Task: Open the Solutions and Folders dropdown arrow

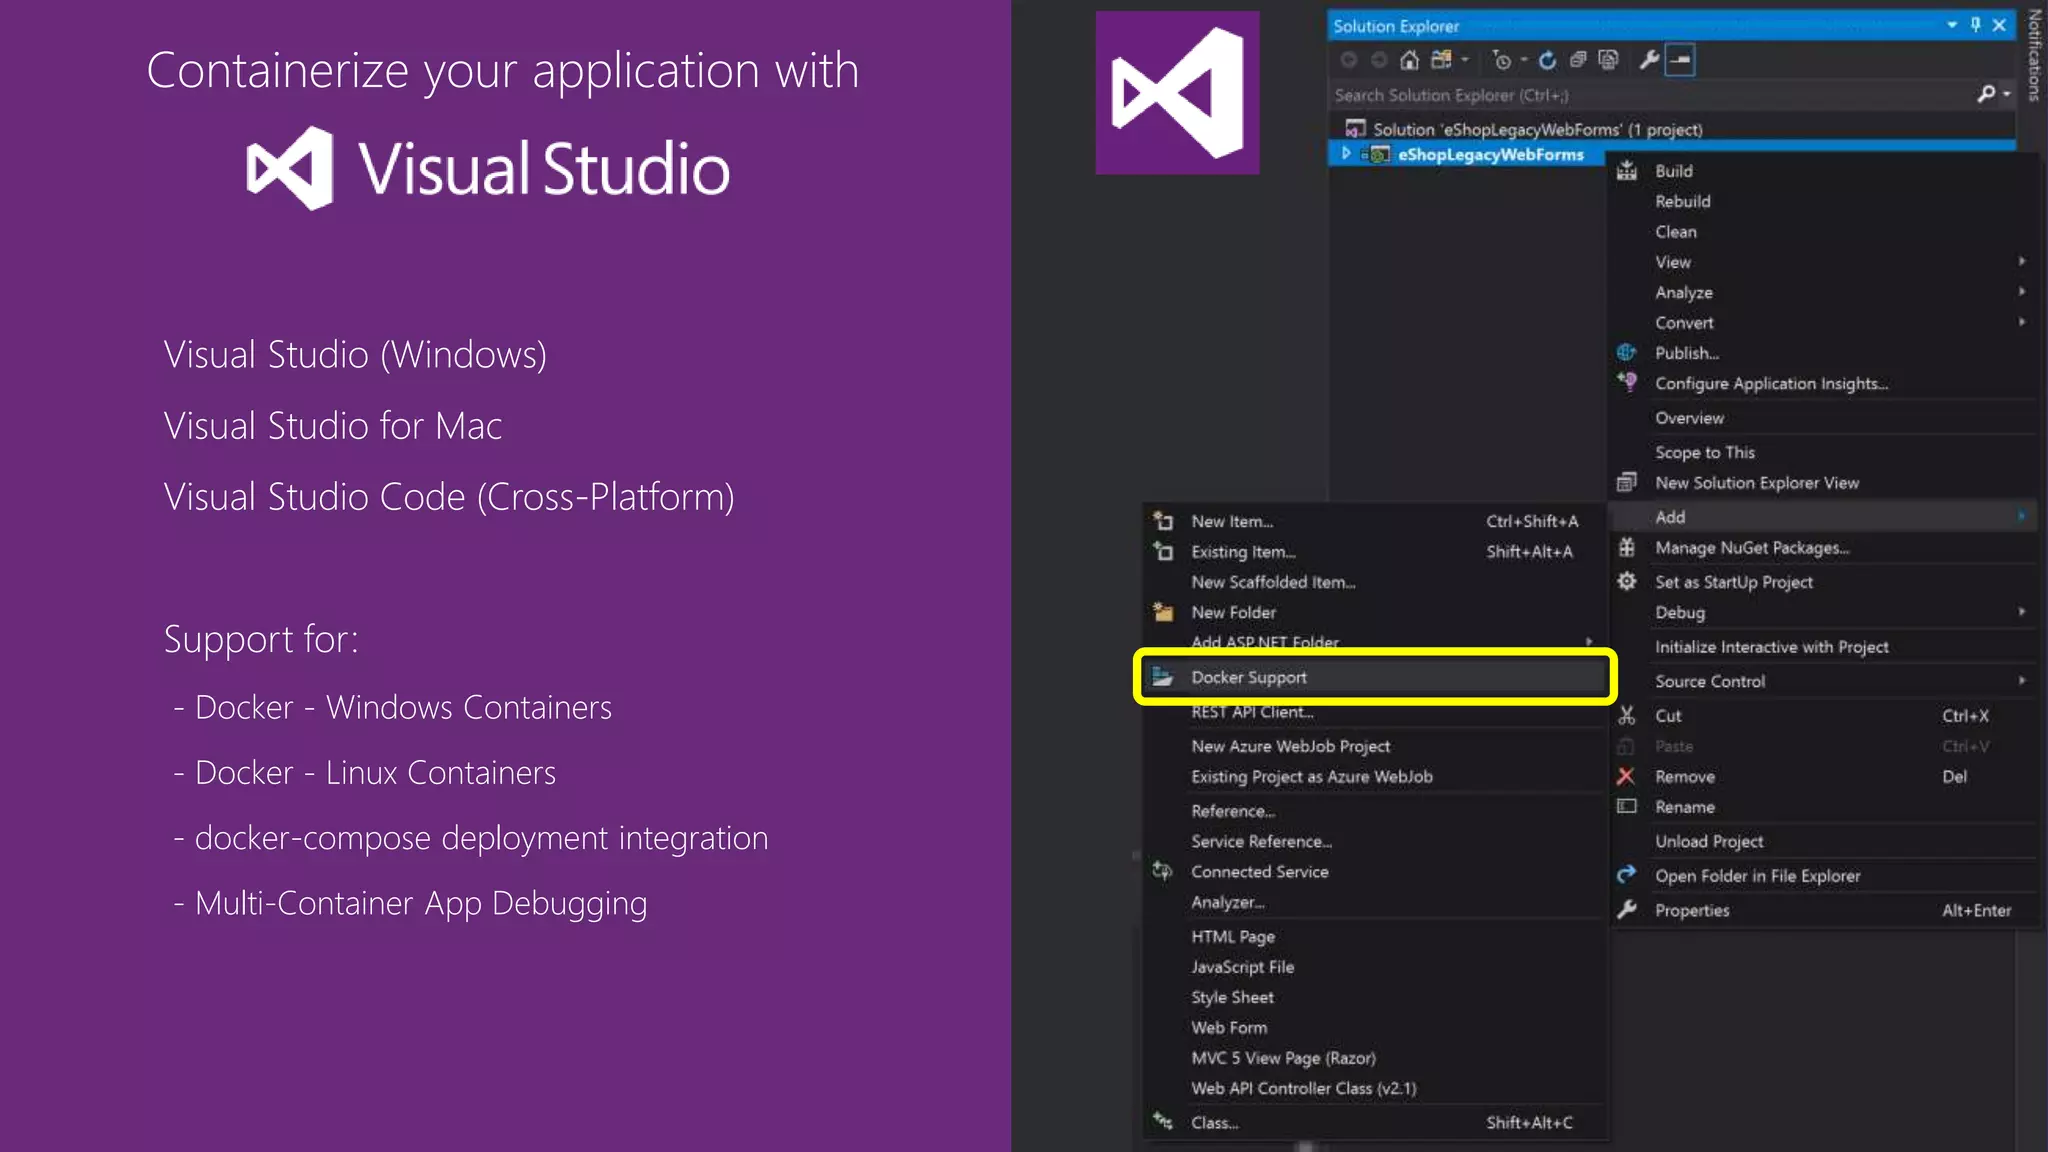Action: point(1465,60)
